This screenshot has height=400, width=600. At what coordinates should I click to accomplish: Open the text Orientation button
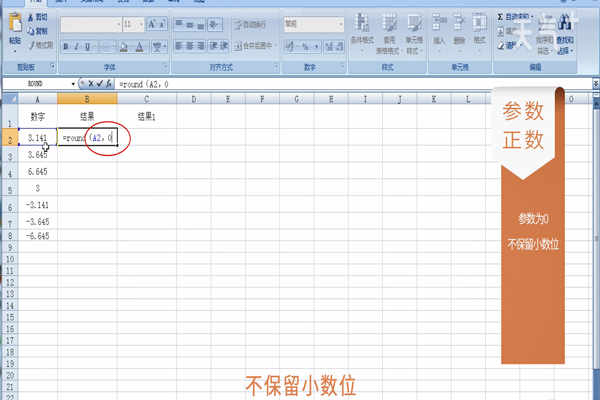[214, 24]
